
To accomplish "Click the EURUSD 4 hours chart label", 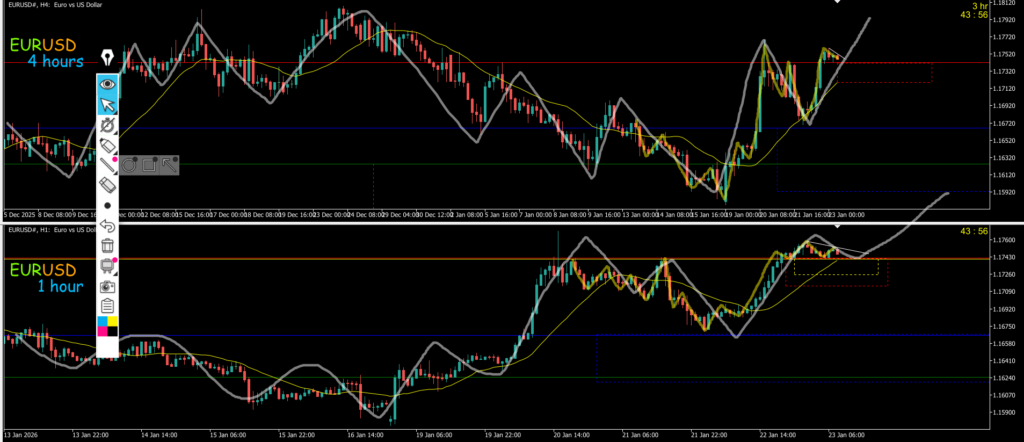I will click(x=47, y=53).
